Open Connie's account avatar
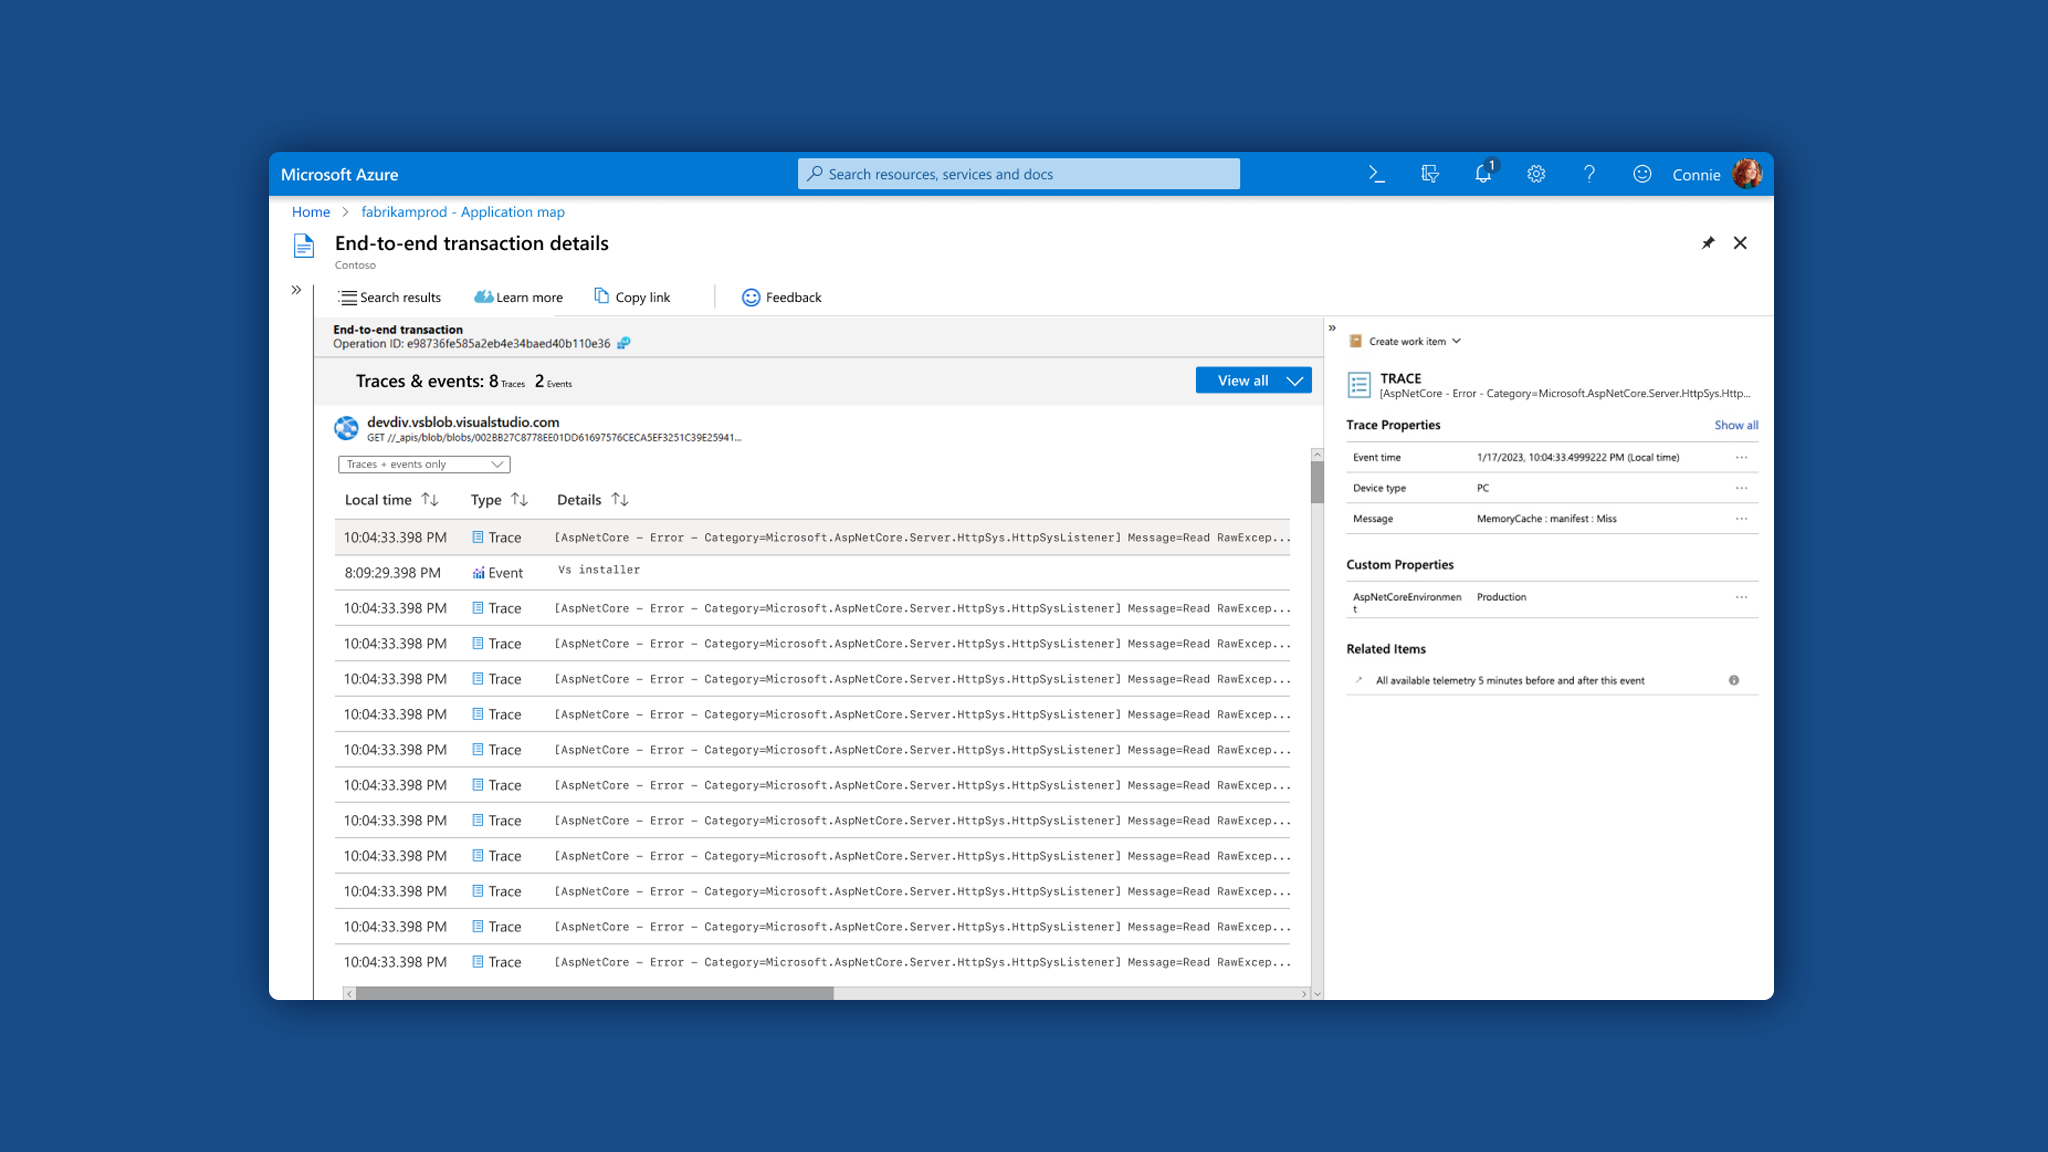The width and height of the screenshot is (2048, 1152). (1747, 174)
